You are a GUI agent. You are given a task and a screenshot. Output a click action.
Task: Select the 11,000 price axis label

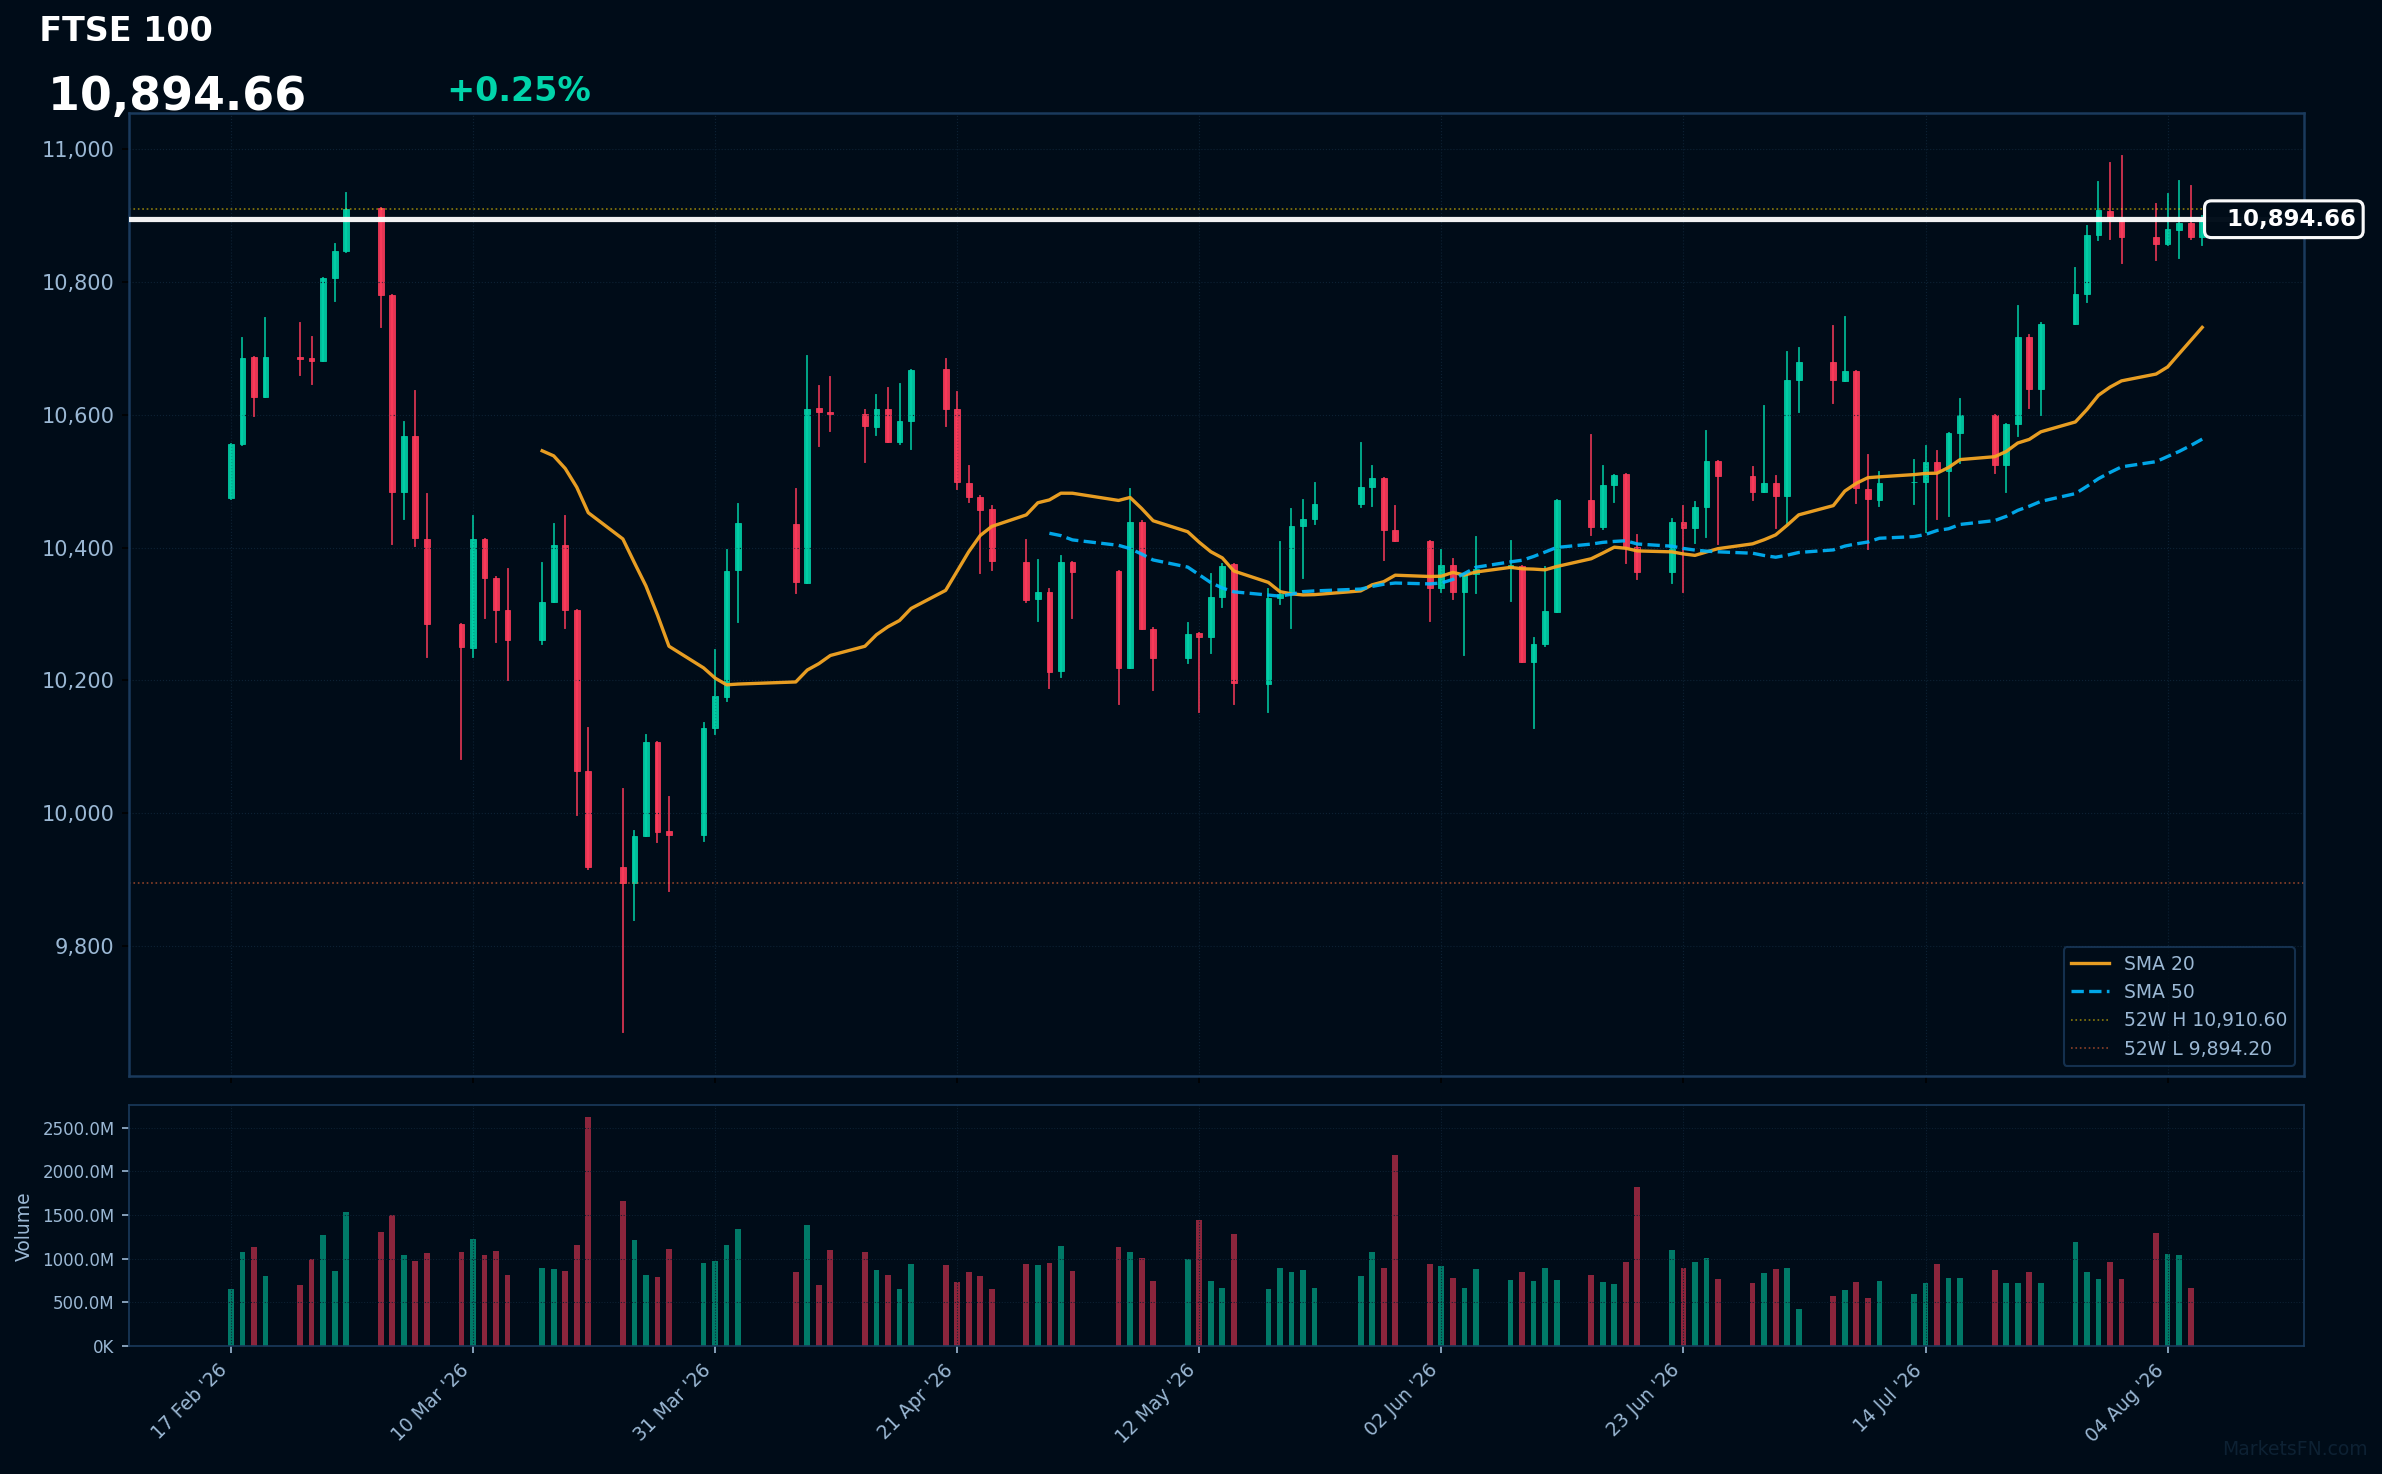click(78, 150)
